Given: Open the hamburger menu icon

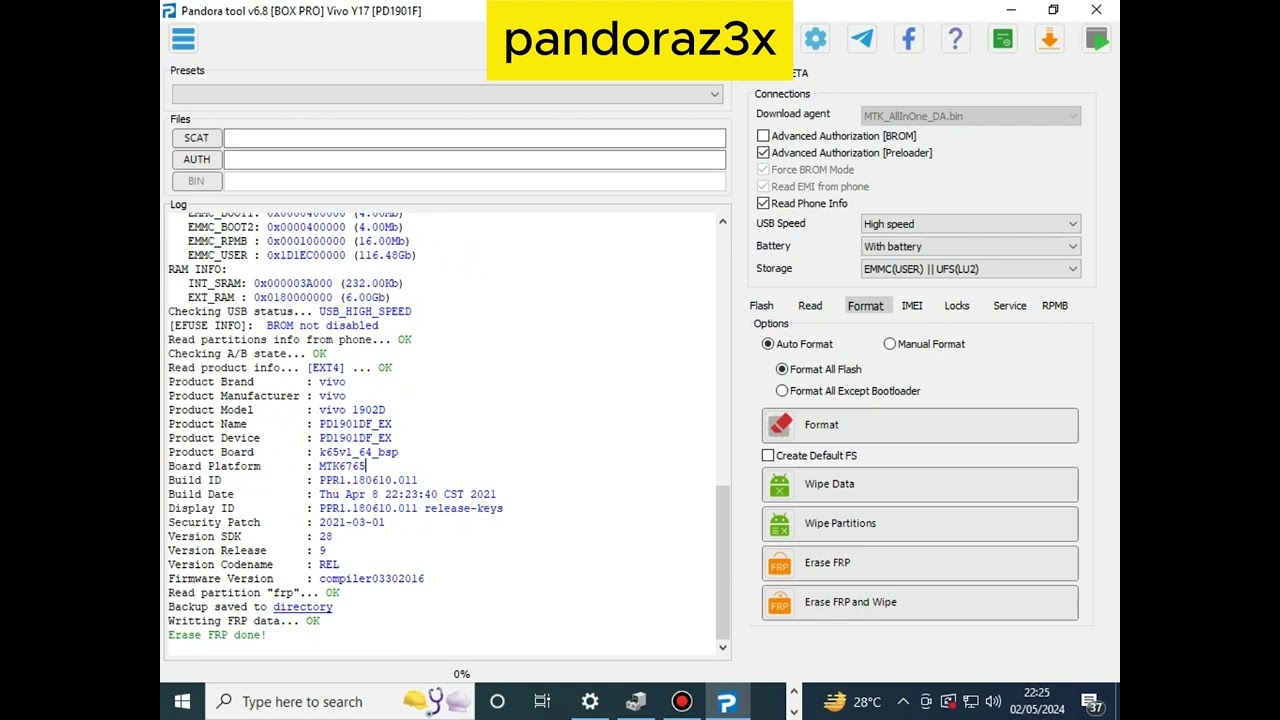Looking at the screenshot, I should point(183,39).
